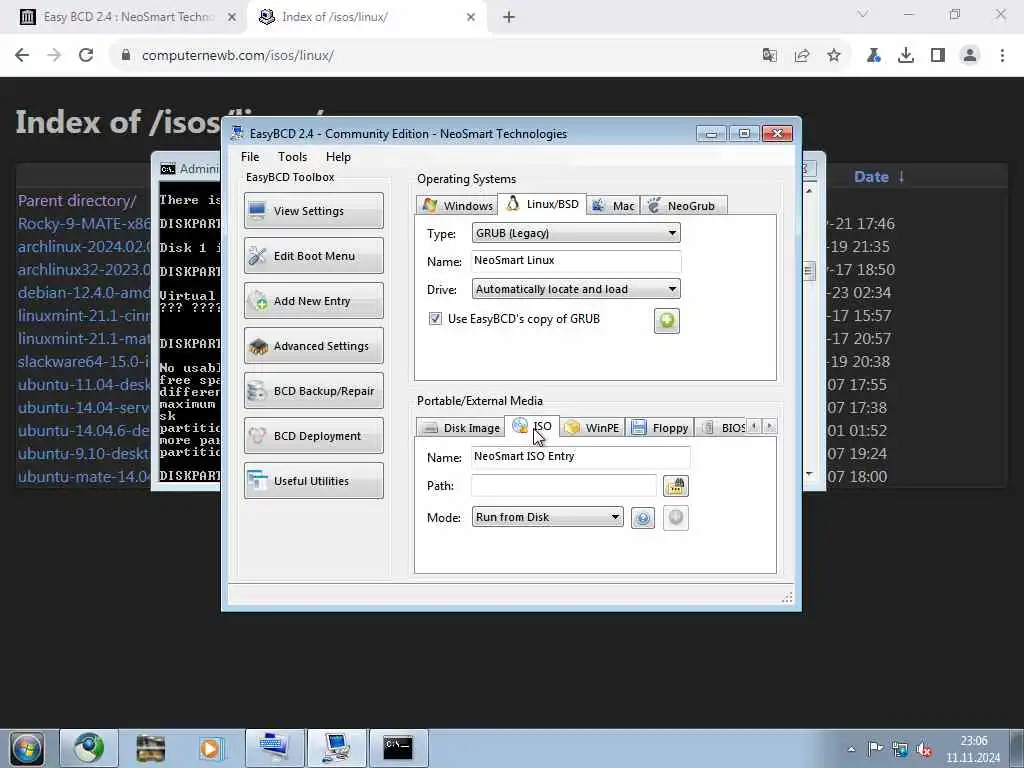Open Add New Entry section

pos(313,300)
